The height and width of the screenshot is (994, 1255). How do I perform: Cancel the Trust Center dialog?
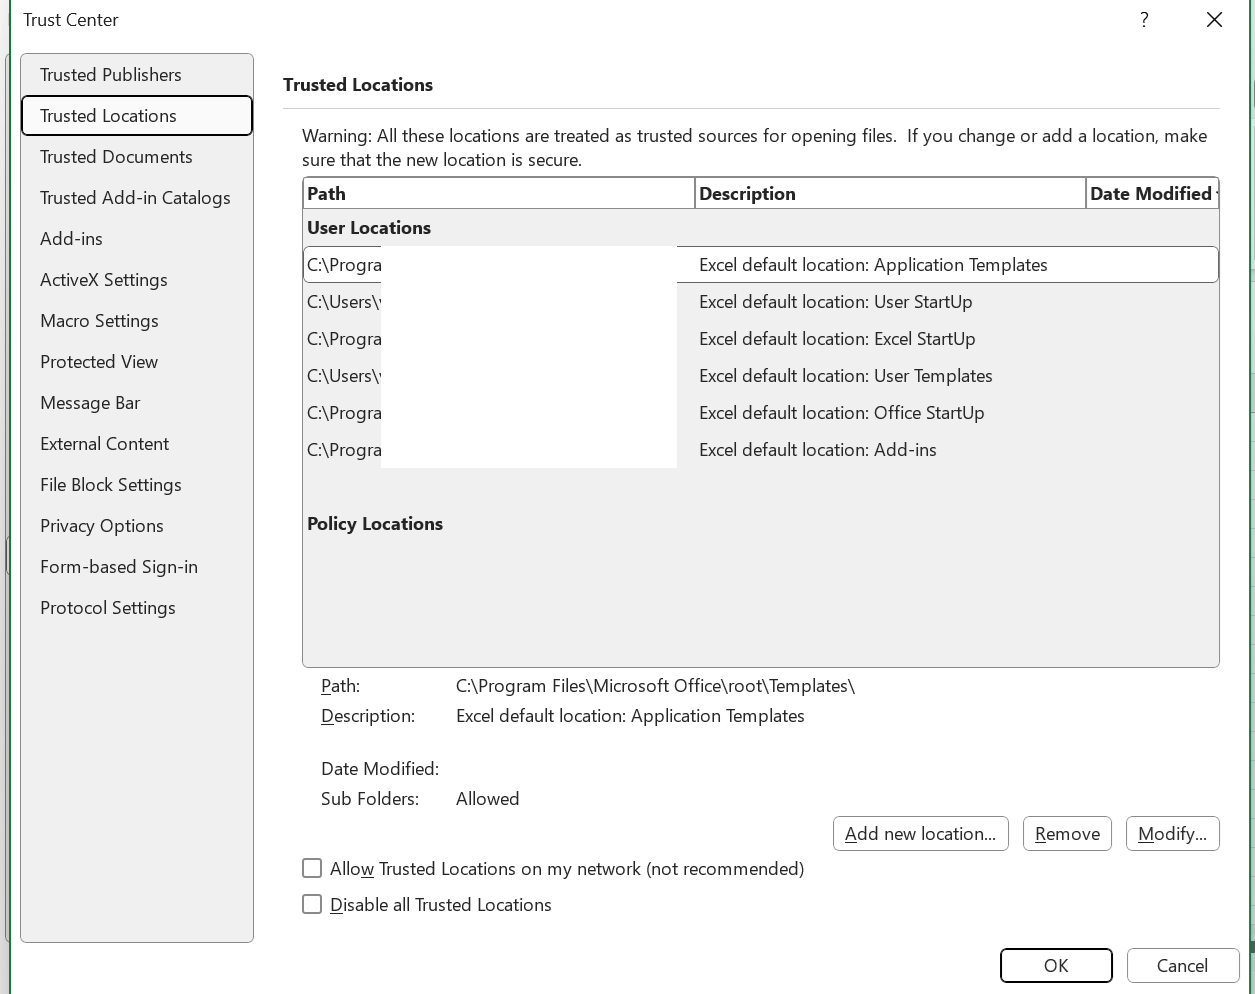point(1182,966)
